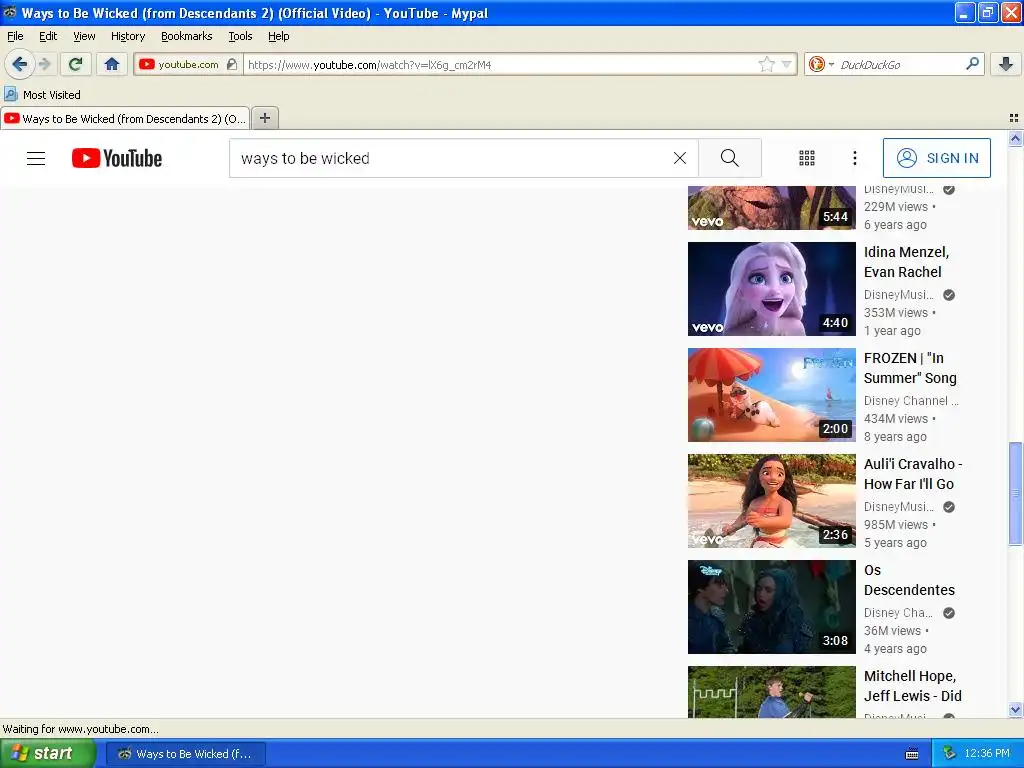
Task: Open the Tools menu
Action: tap(240, 36)
